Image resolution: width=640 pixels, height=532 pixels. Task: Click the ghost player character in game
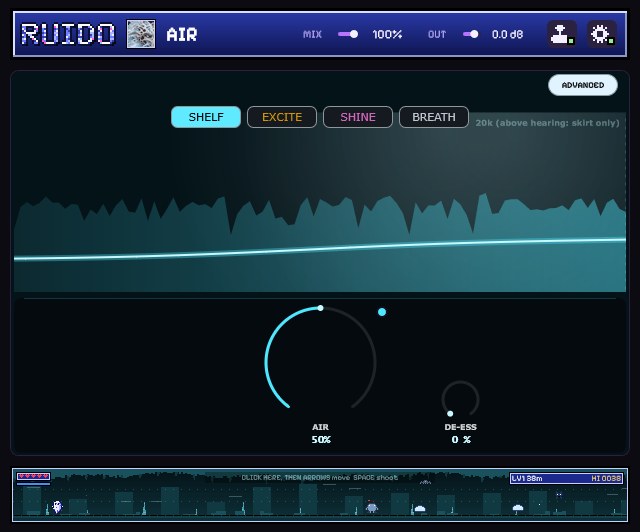tap(58, 507)
